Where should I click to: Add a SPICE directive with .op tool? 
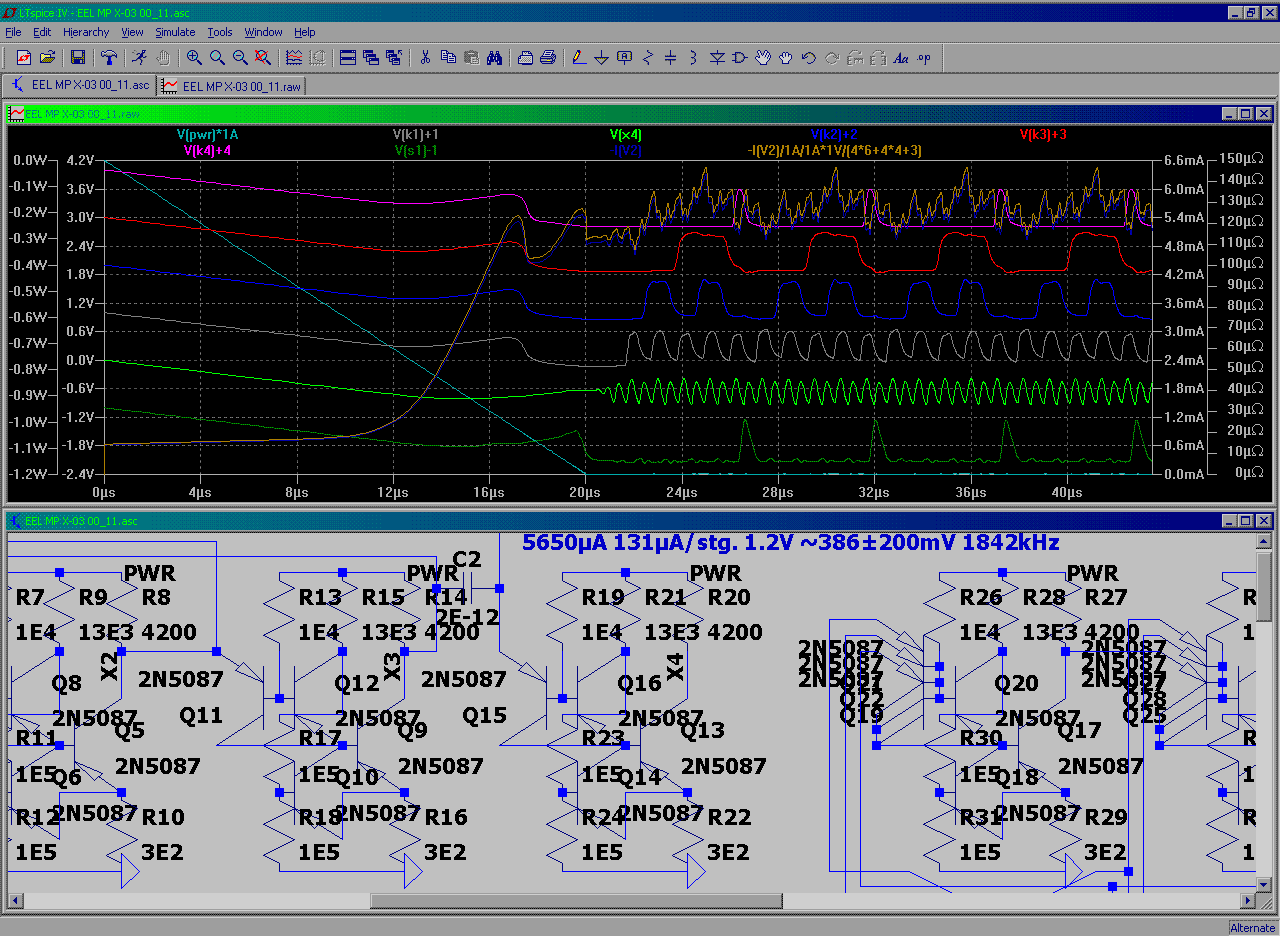click(922, 57)
